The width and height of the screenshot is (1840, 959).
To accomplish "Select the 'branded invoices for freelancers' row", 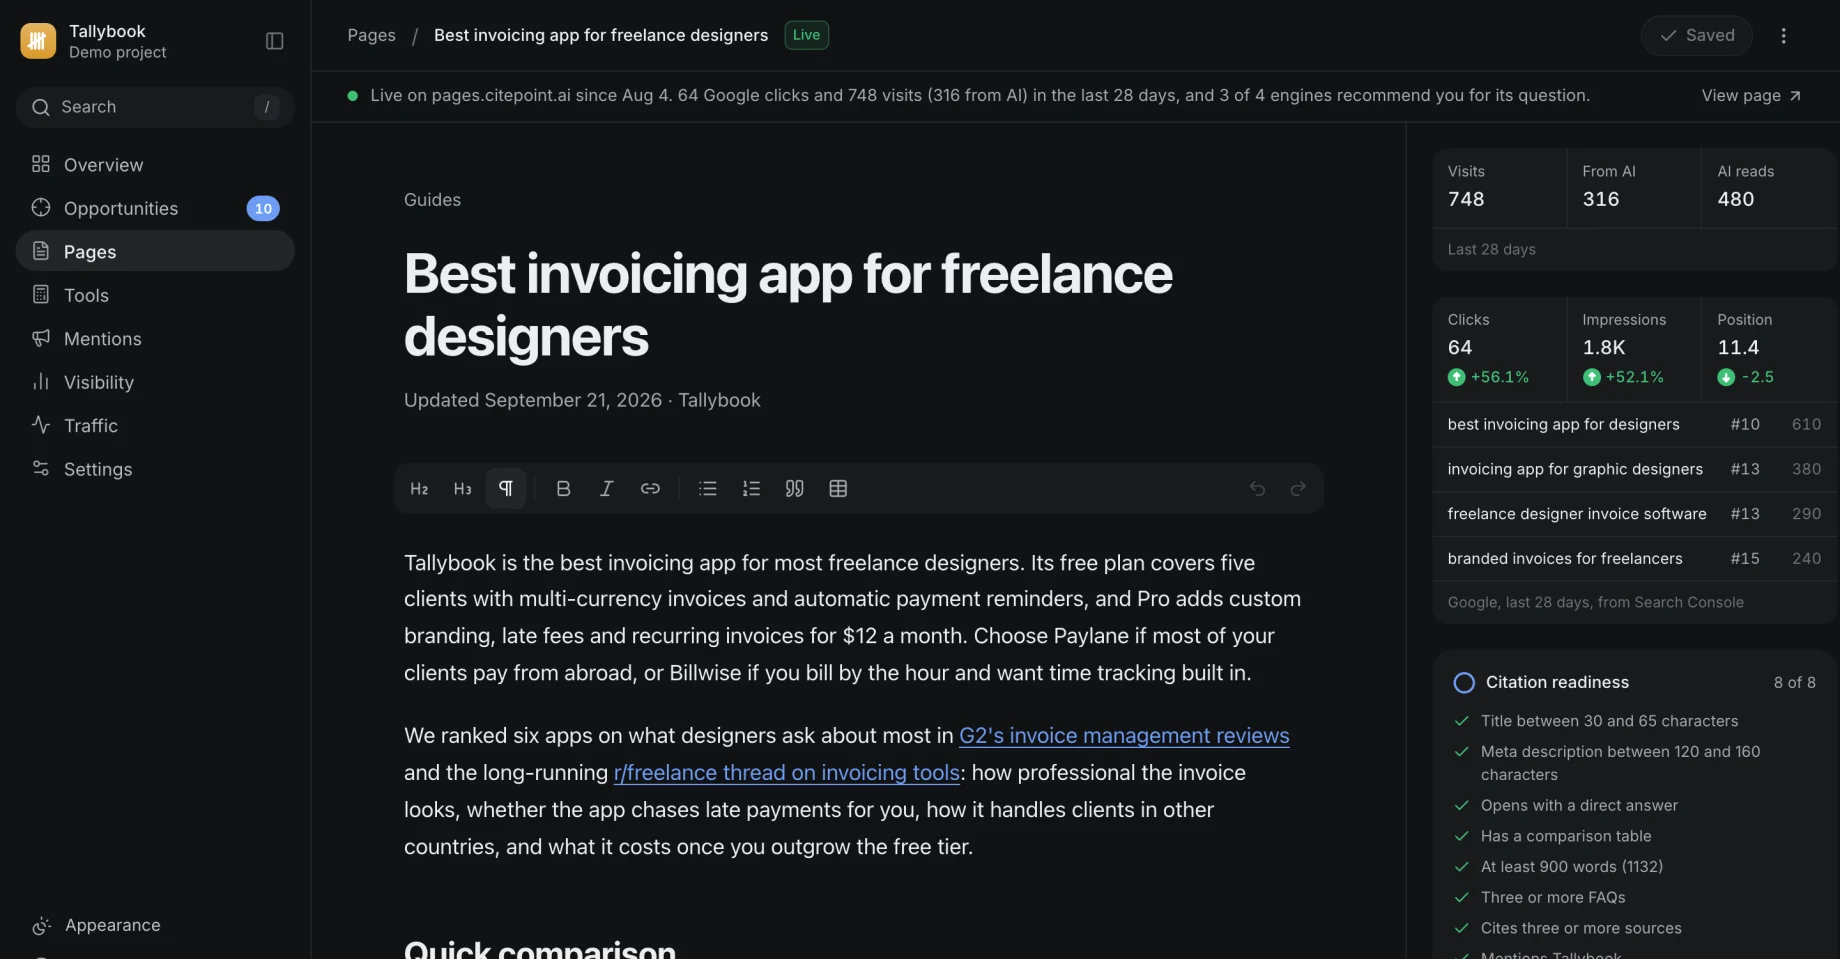I will point(1634,559).
